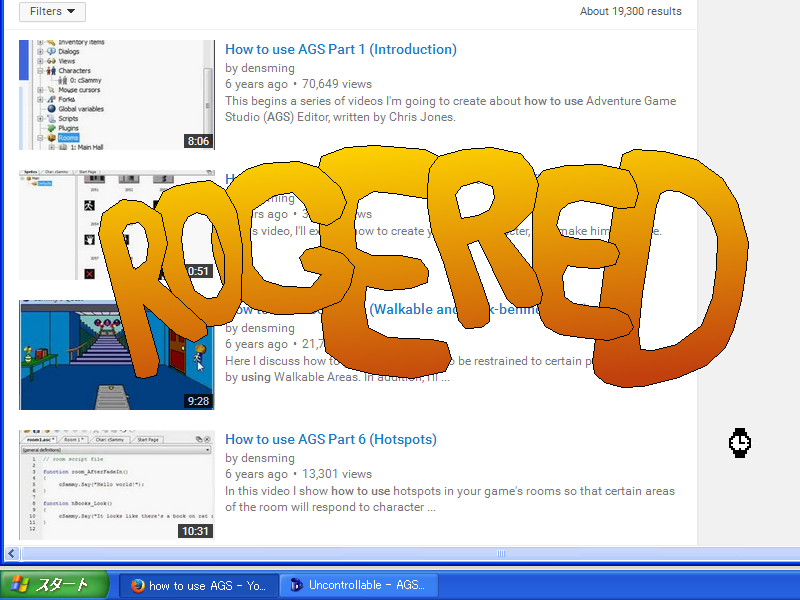Click the 10:31 duration badge
This screenshot has width=800, height=600.
click(196, 531)
